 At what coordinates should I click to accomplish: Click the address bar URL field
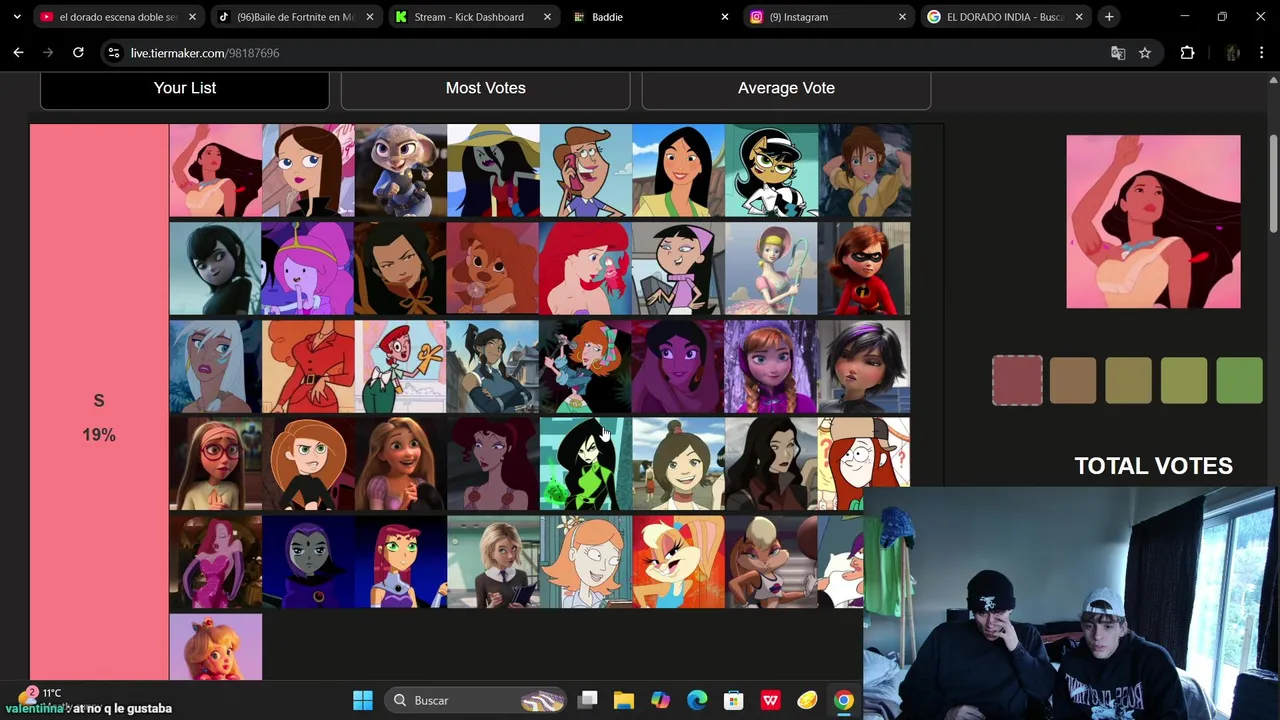tap(600, 53)
